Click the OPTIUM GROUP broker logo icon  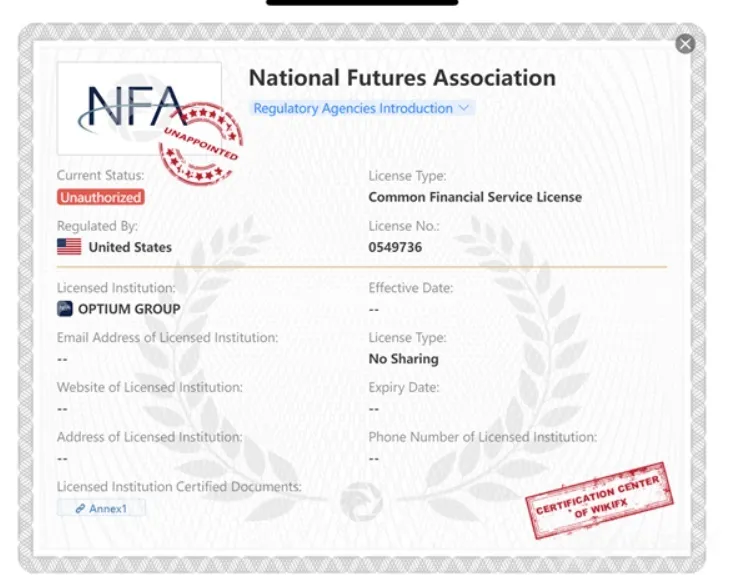pos(65,309)
